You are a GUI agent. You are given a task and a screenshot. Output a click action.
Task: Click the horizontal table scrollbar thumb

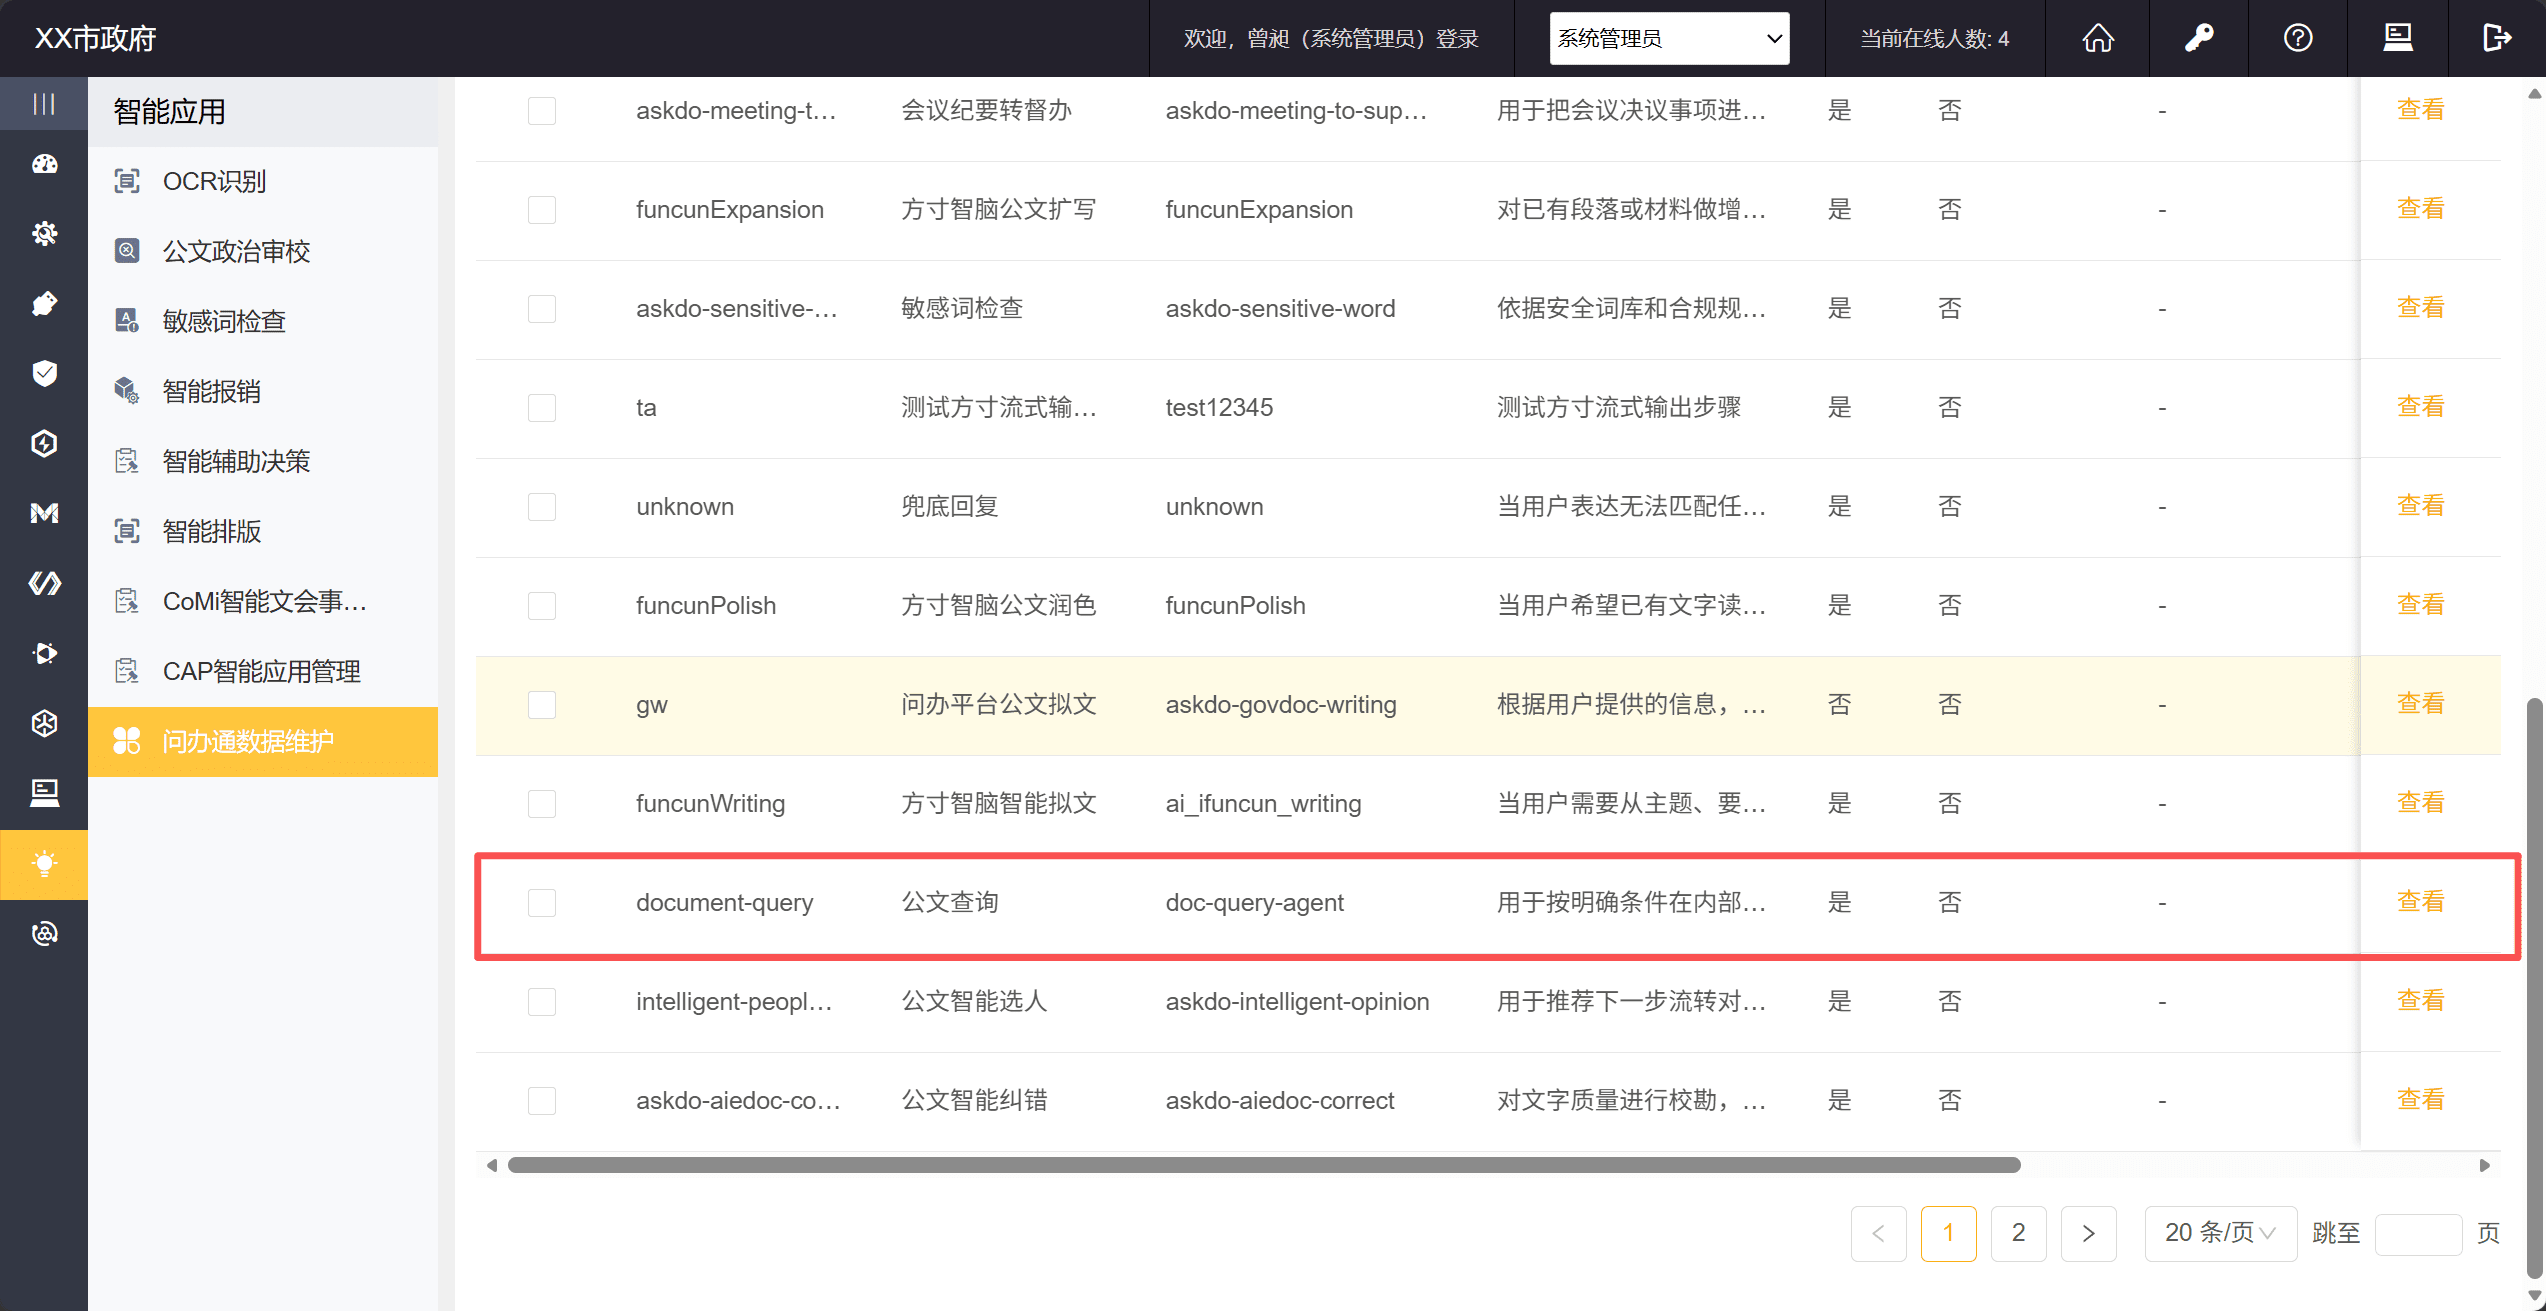click(1264, 1165)
